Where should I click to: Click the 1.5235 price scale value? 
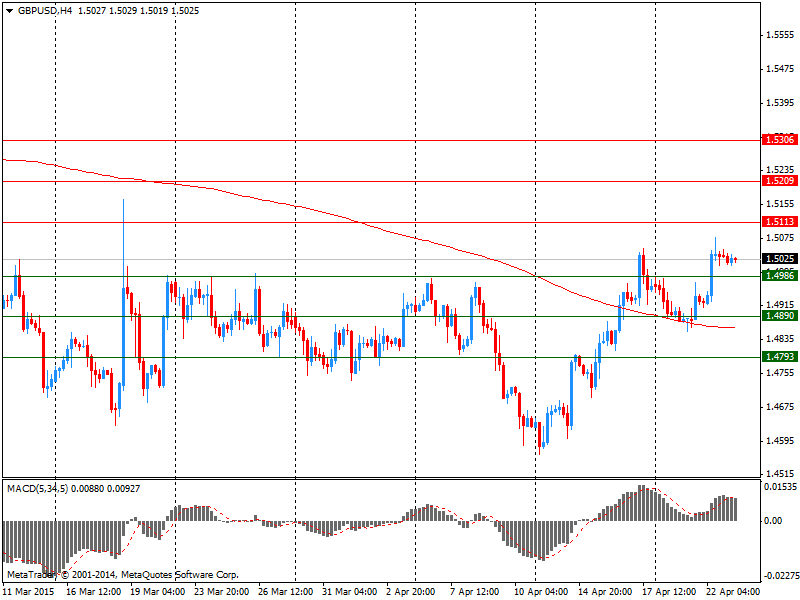click(780, 169)
